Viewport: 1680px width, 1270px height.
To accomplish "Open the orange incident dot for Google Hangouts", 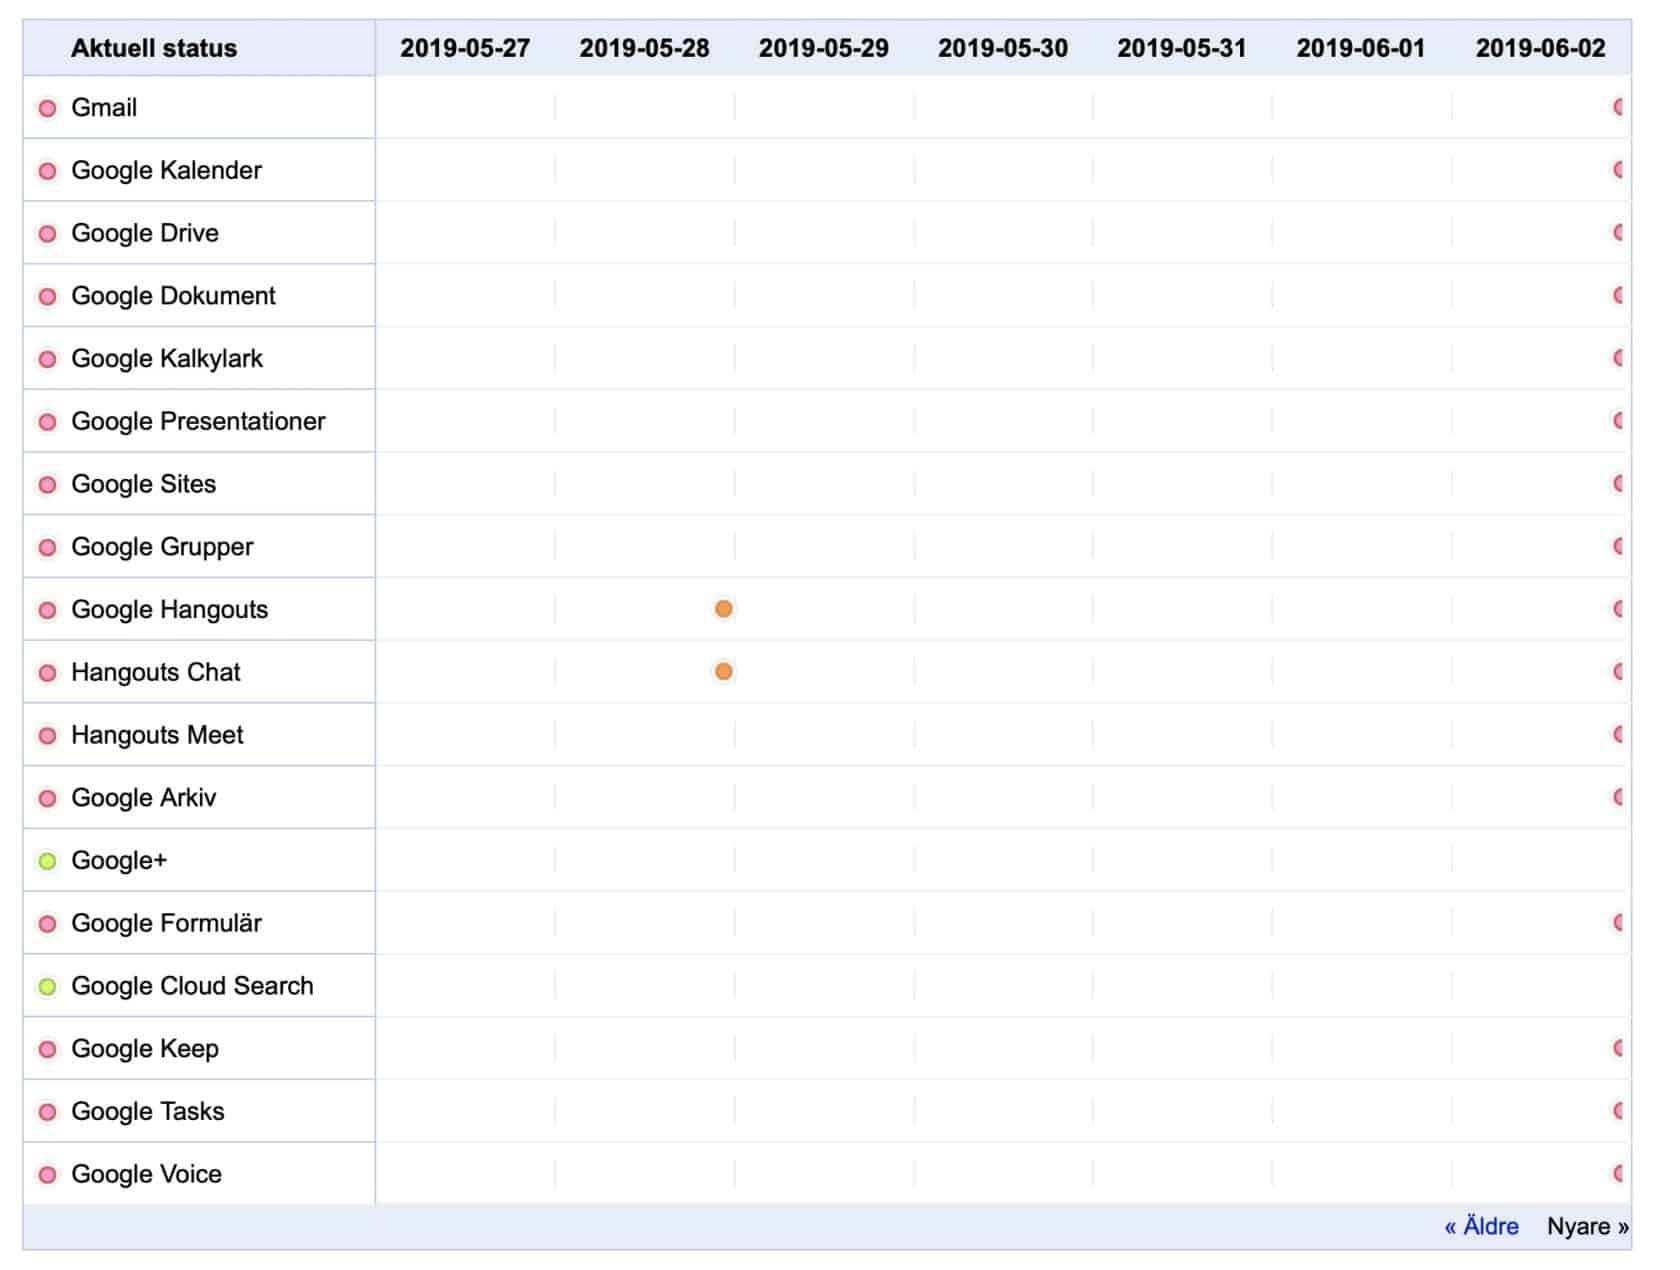I will 724,609.
